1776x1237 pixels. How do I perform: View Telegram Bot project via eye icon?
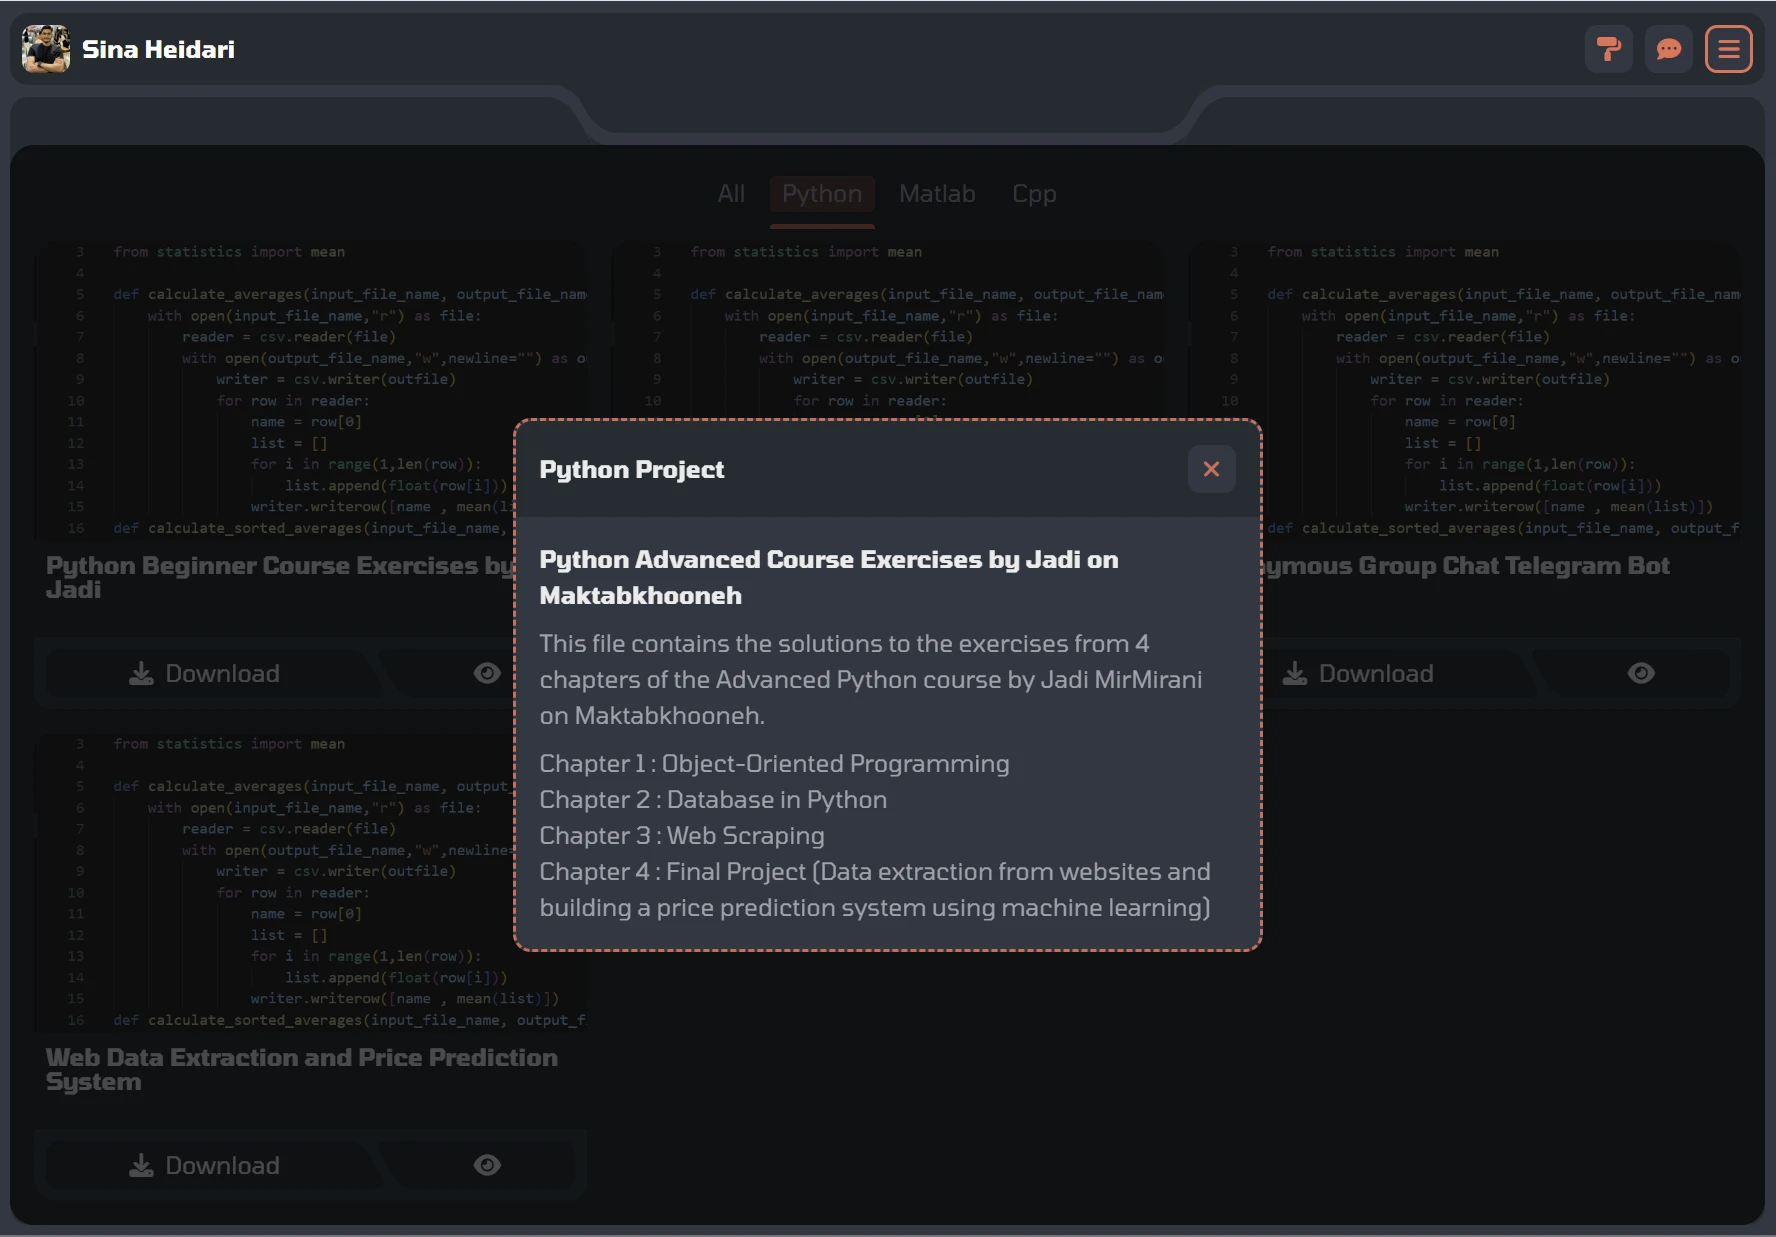[1640, 673]
